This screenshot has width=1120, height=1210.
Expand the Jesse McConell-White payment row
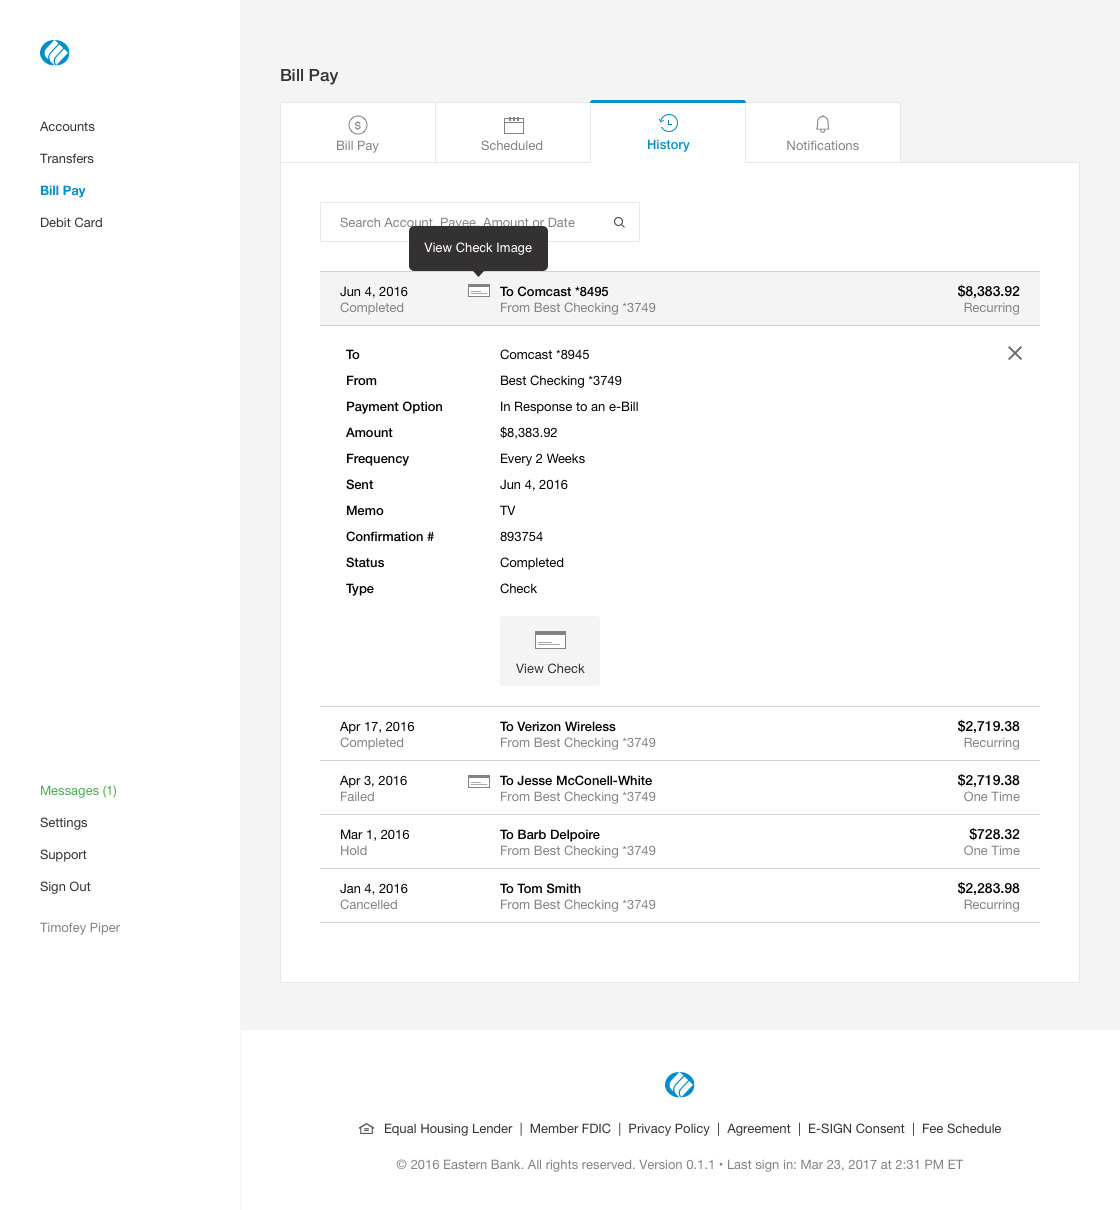point(680,788)
